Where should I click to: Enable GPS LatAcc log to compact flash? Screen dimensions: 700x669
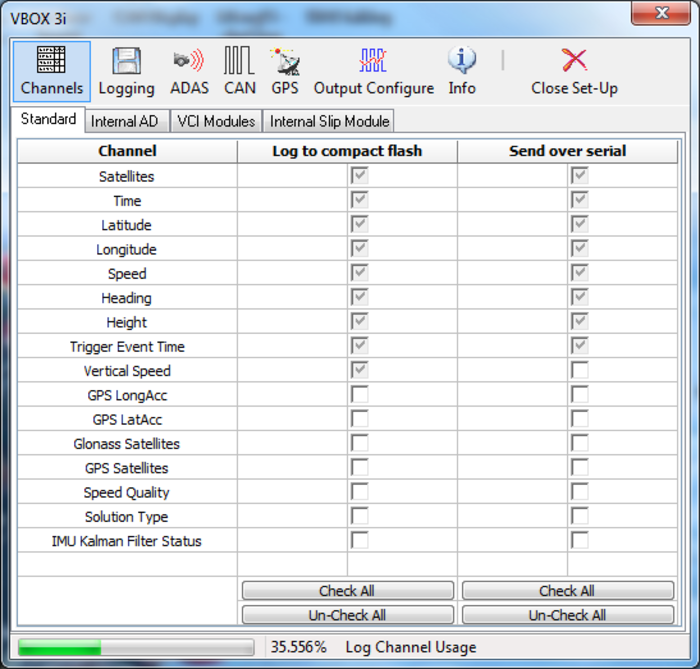point(359,419)
